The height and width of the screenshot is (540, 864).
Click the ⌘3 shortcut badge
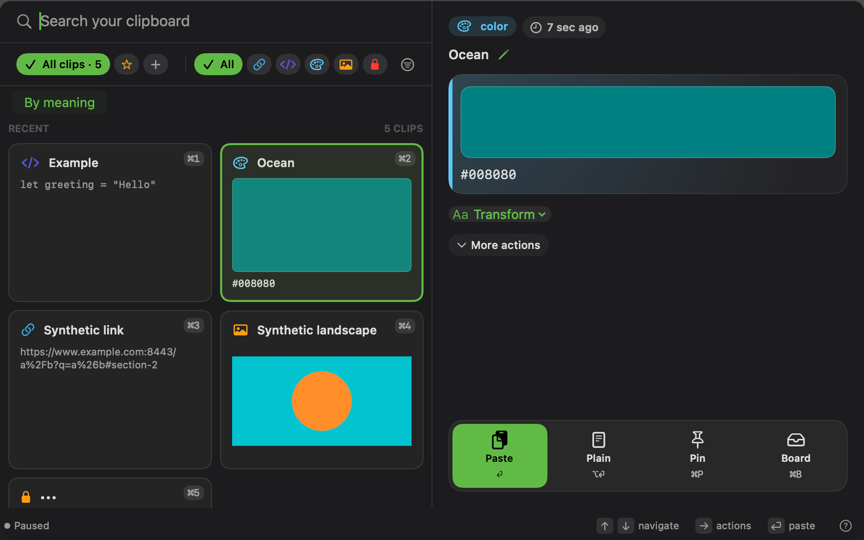point(193,326)
